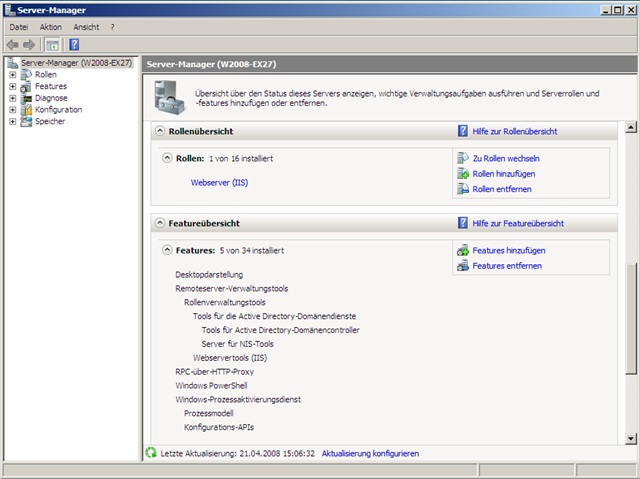Screen dimensions: 640x479
Task: Click the green refresh icon in status line
Action: click(x=151, y=452)
